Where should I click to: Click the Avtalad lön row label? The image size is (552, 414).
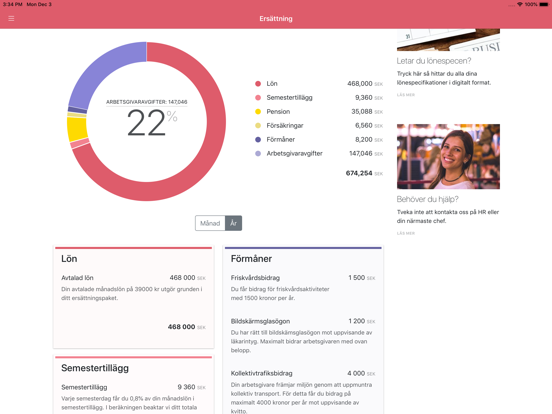tap(77, 278)
